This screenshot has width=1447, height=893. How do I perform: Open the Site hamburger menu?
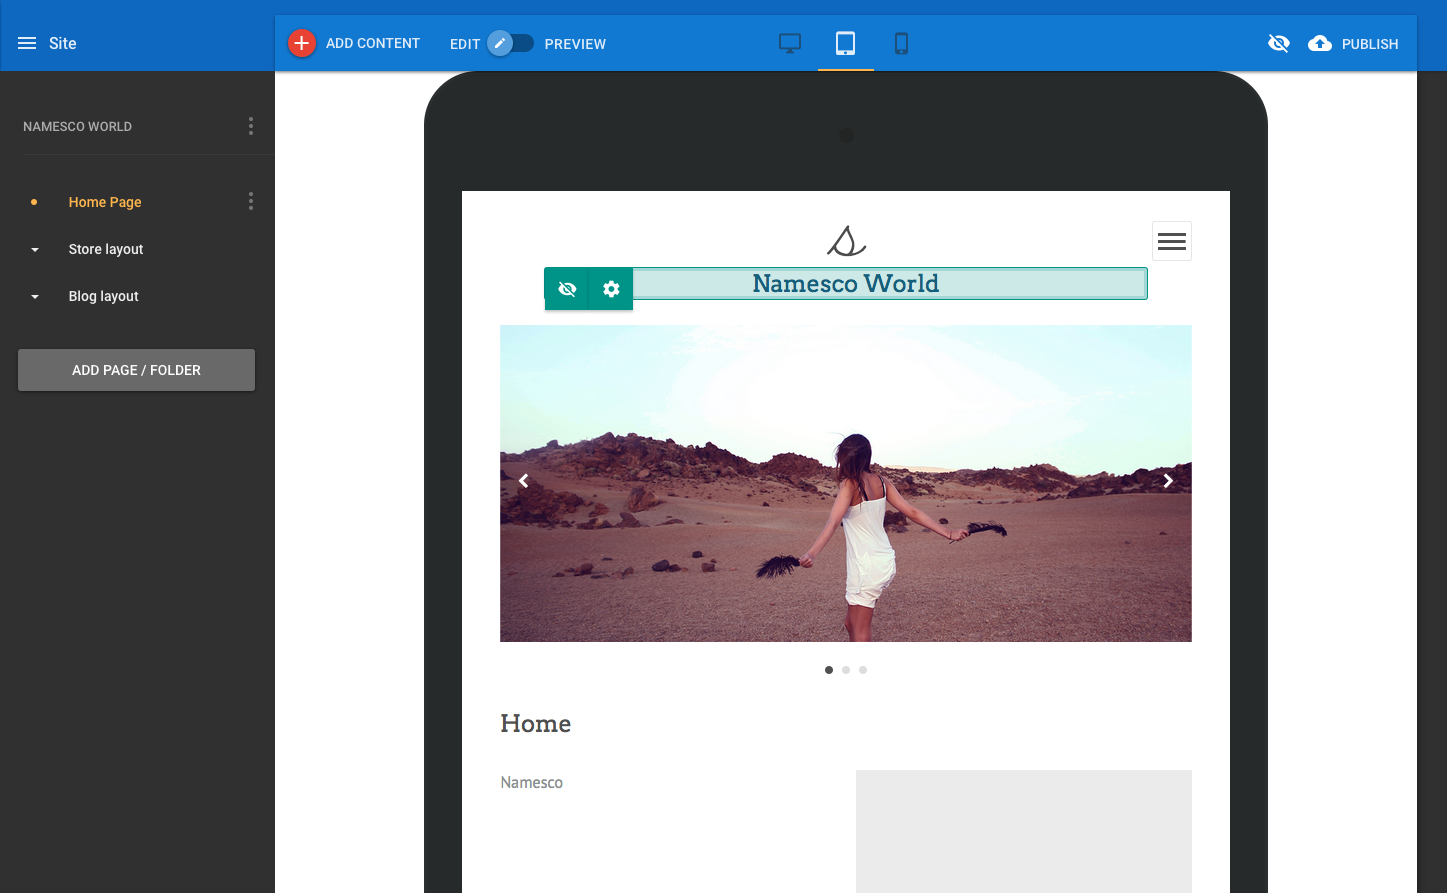point(27,43)
